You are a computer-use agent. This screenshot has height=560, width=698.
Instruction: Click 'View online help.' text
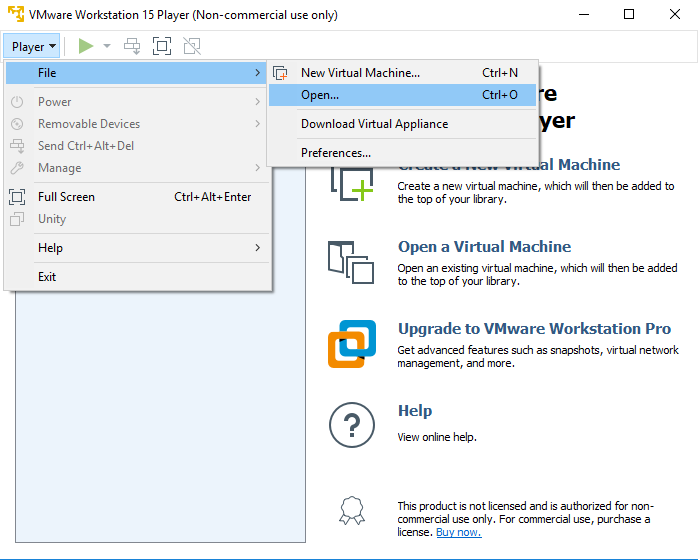437,437
